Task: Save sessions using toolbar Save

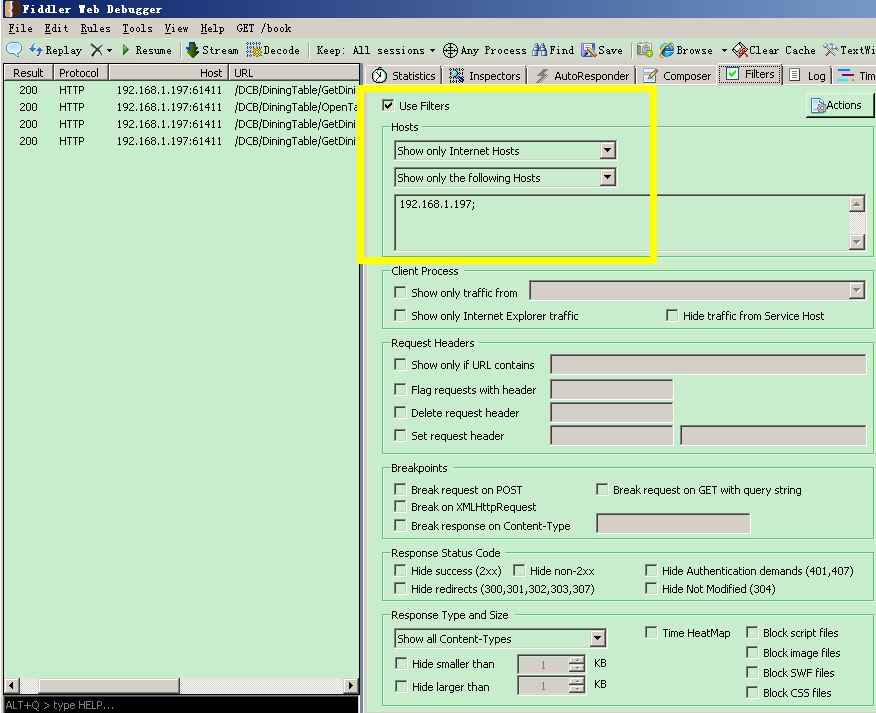Action: click(602, 50)
